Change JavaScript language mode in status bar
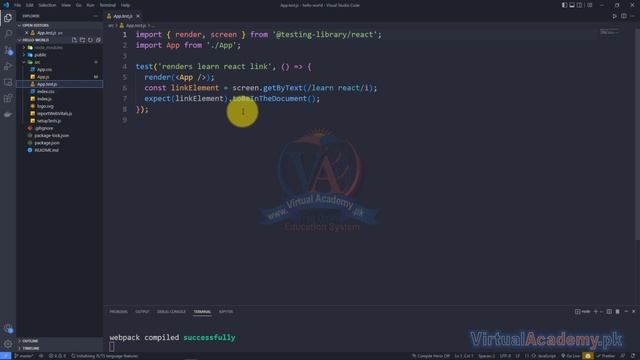Screen dimensions: 640x360 click(546, 356)
